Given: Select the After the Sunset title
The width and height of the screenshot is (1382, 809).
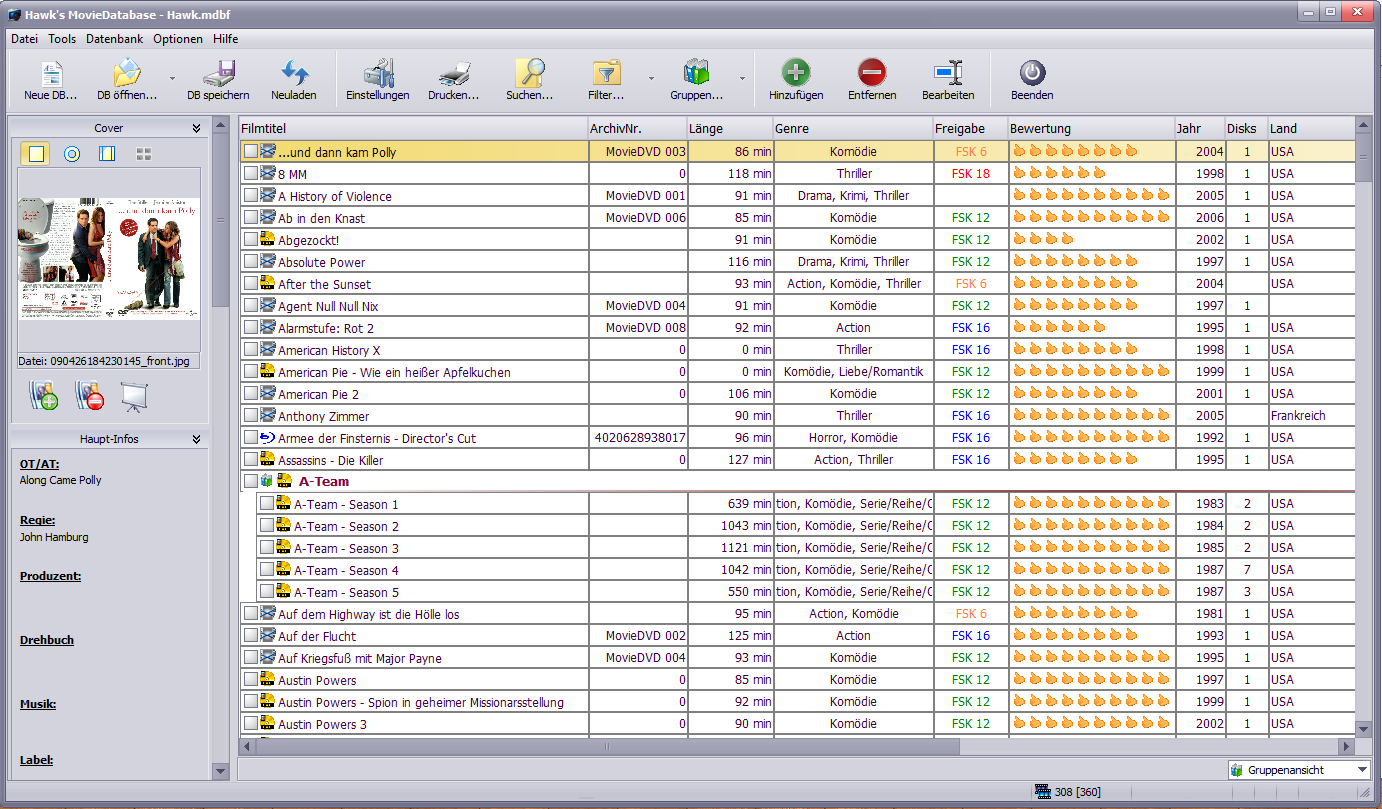Looking at the screenshot, I should pos(324,284).
